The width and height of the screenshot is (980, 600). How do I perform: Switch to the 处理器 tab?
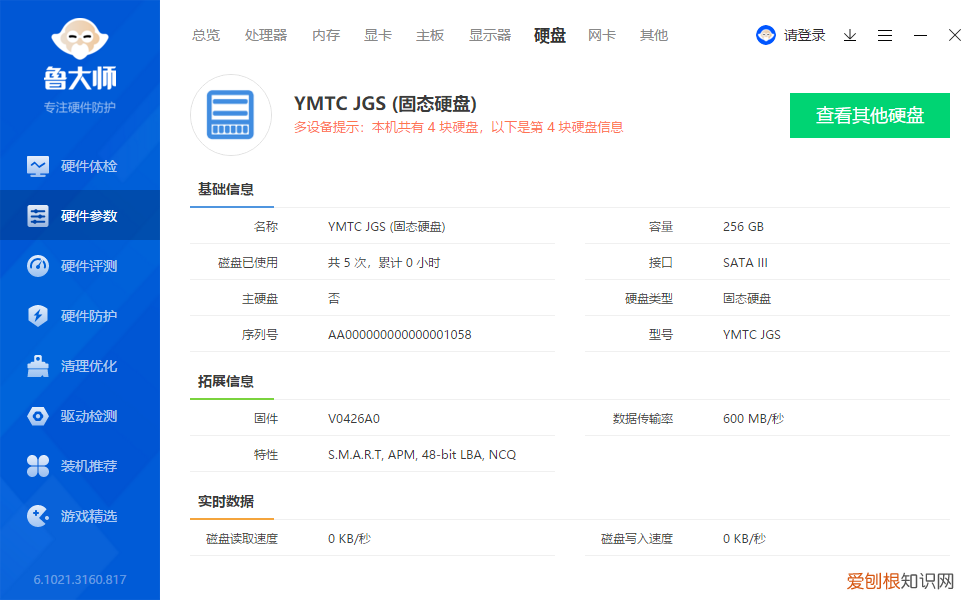pyautogui.click(x=265, y=35)
